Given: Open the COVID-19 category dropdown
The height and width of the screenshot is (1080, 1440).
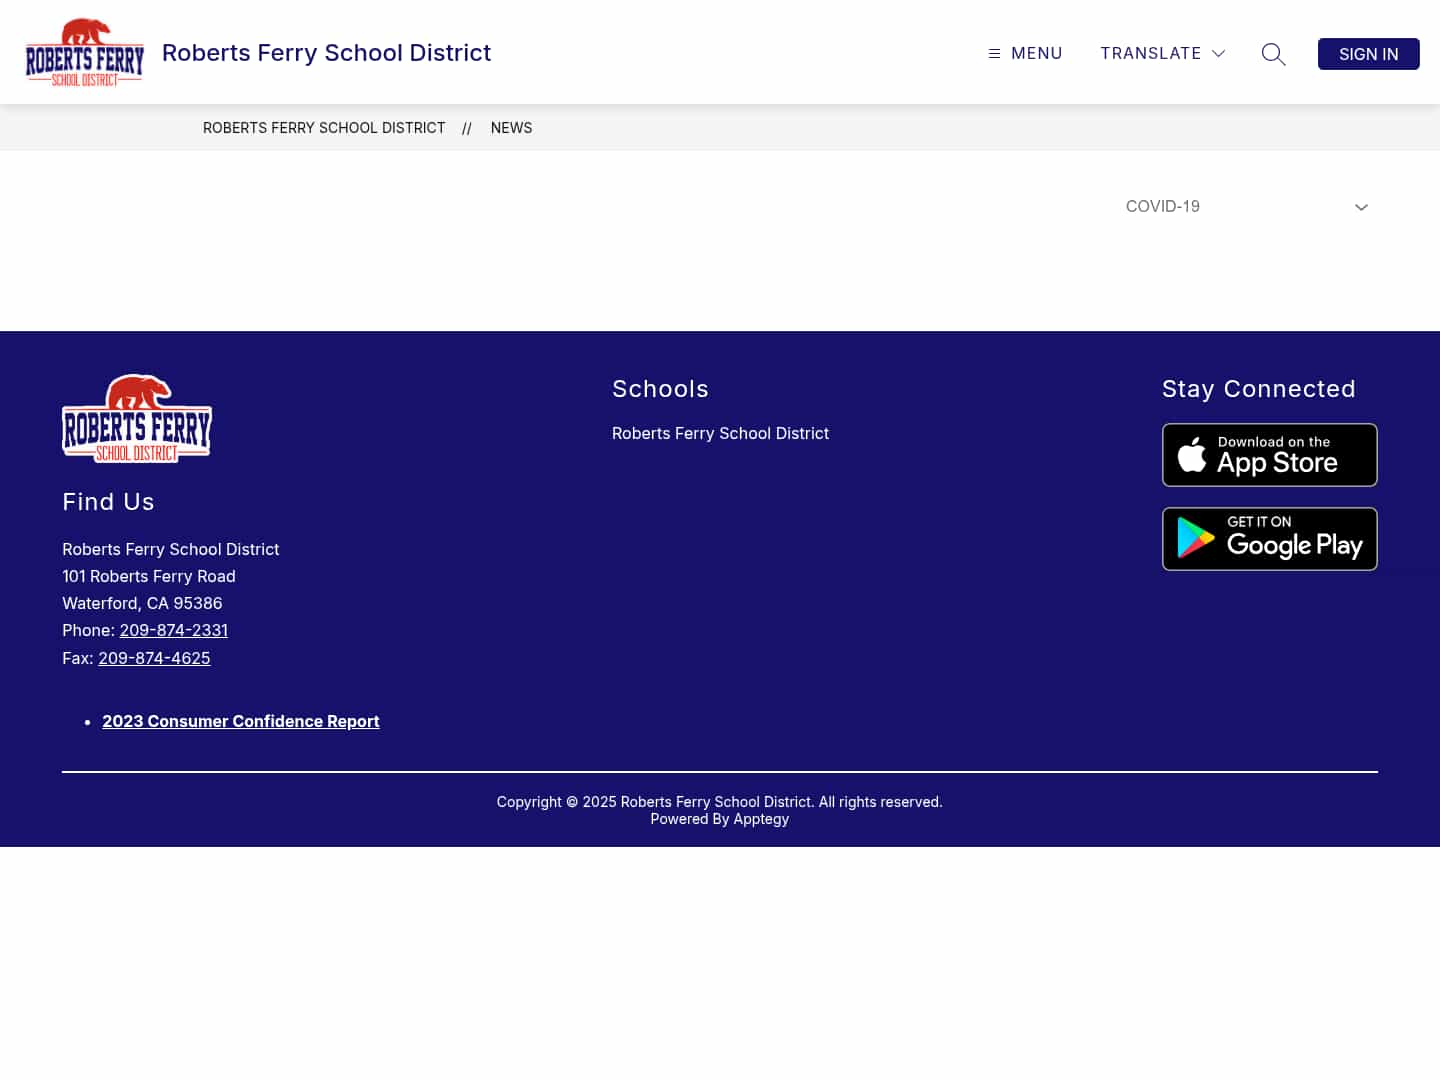Looking at the screenshot, I should pyautogui.click(x=1247, y=206).
